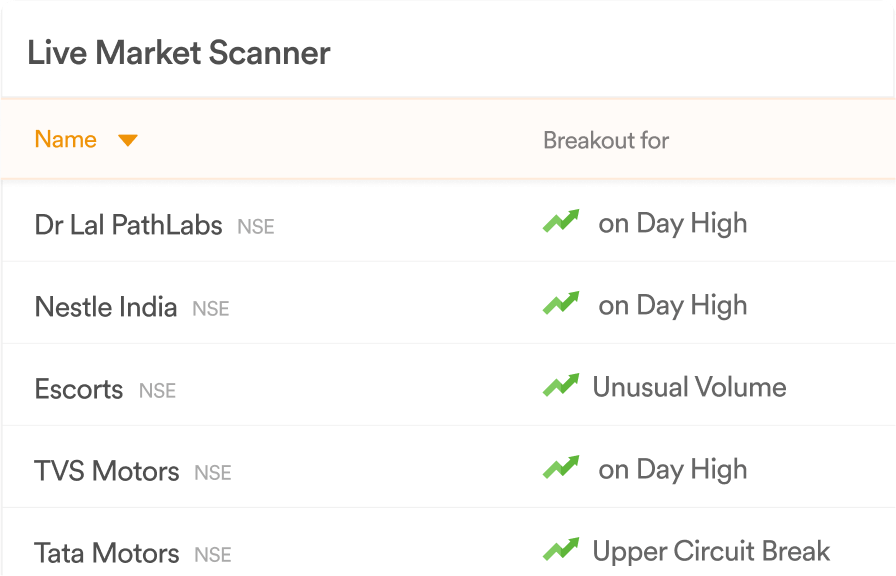The height and width of the screenshot is (576, 896).
Task: Click NSE label beside Escorts
Action: pyautogui.click(x=158, y=391)
